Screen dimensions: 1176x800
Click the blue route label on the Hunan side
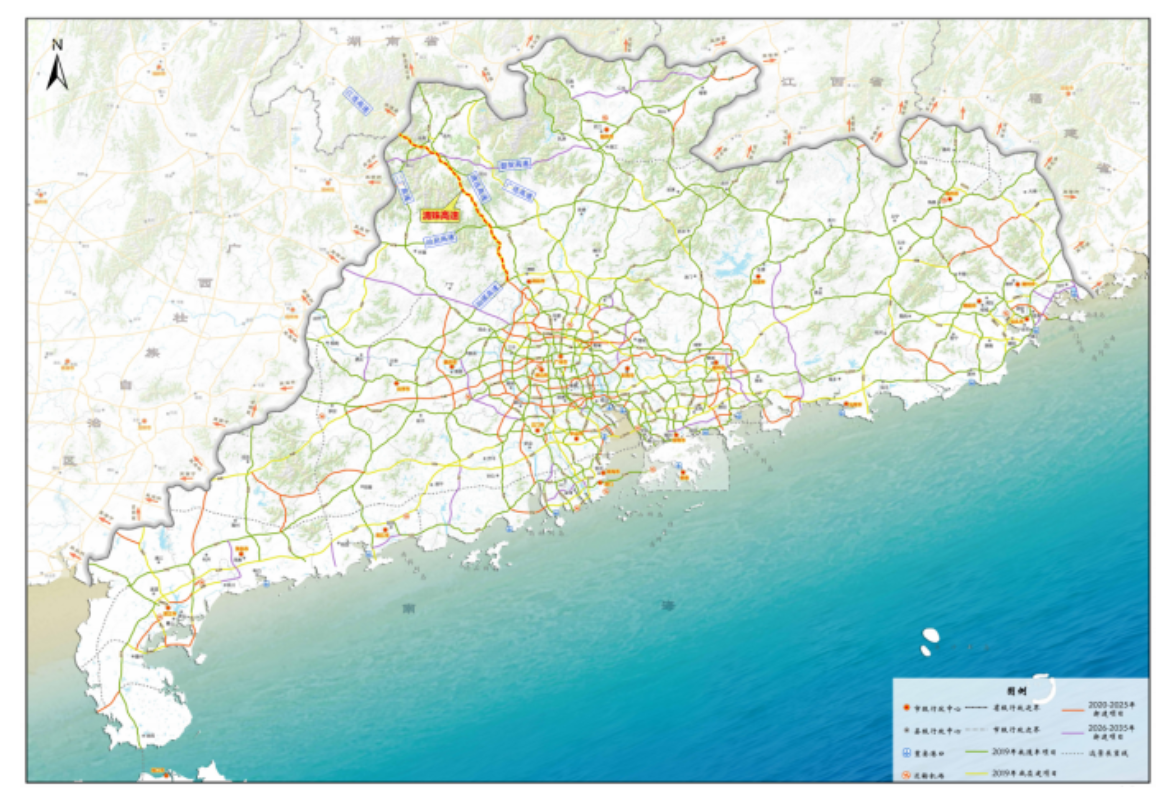click(357, 98)
